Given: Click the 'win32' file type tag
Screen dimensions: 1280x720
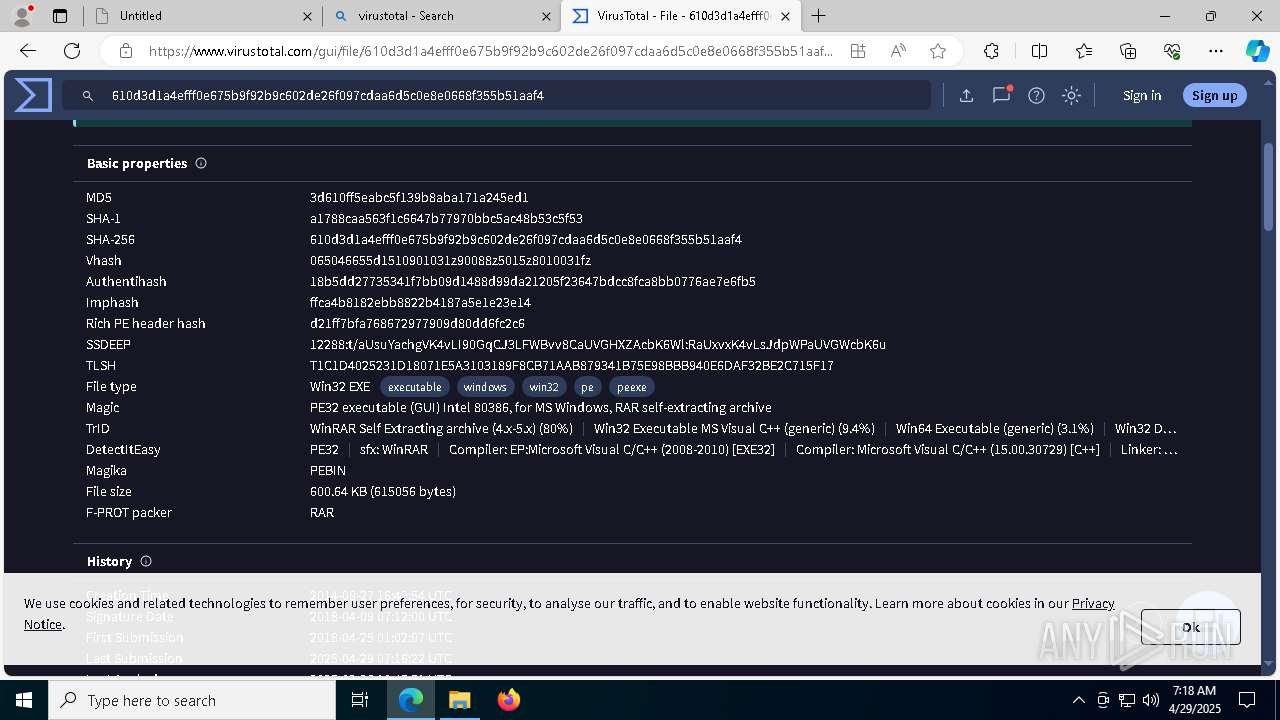Looking at the screenshot, I should [x=544, y=387].
